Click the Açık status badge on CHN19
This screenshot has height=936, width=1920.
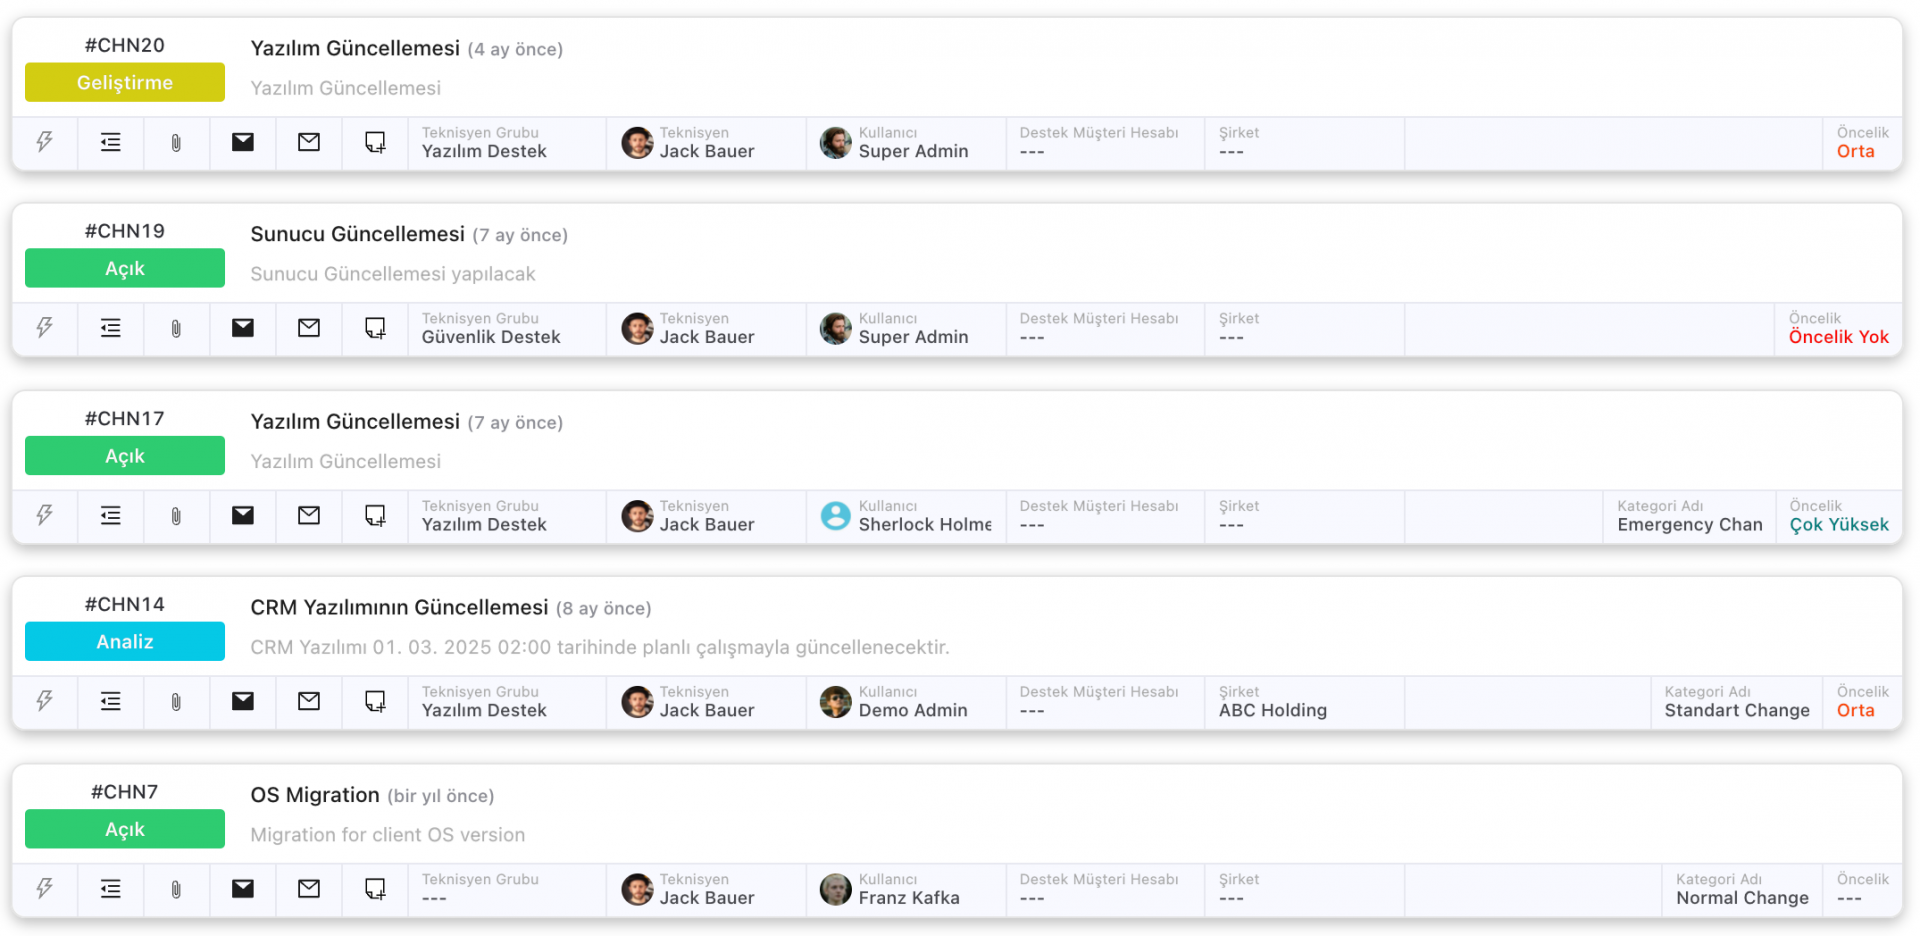coord(125,269)
